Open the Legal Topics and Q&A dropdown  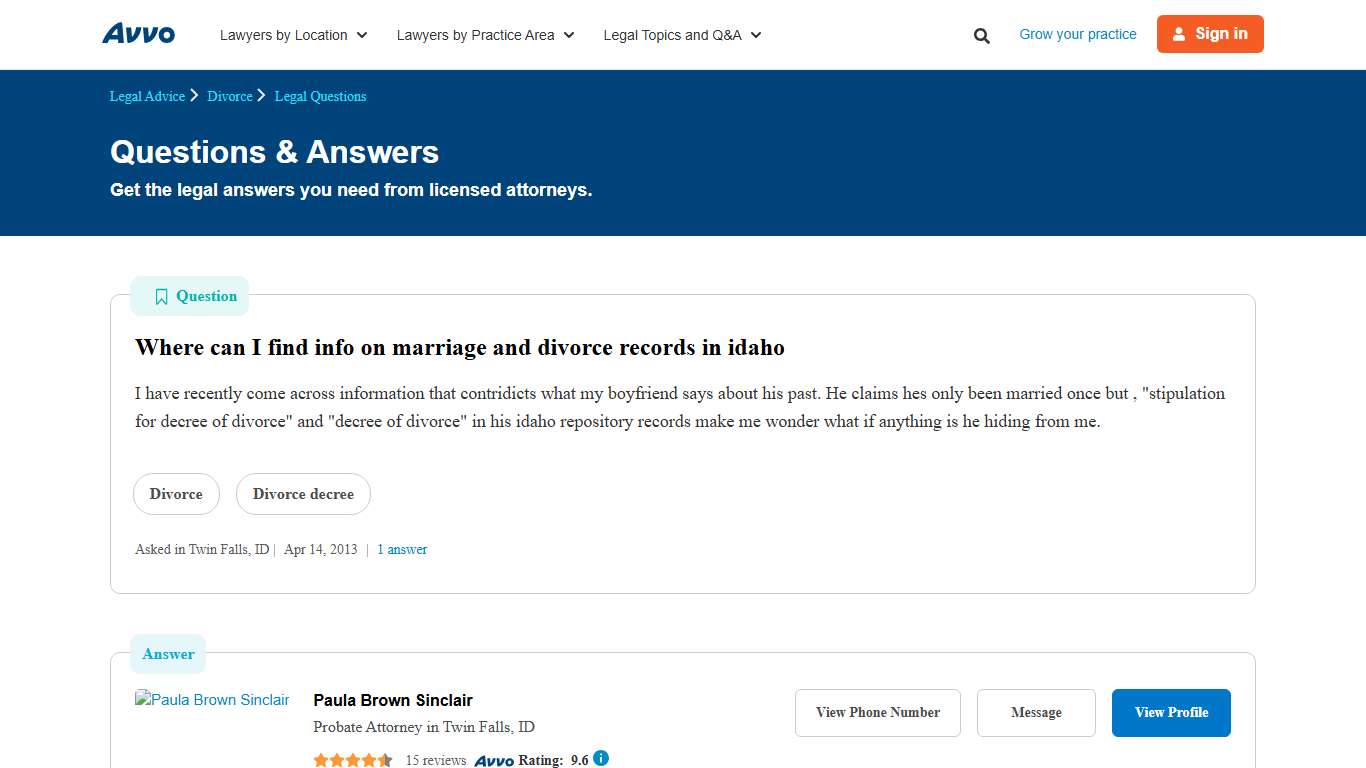(681, 35)
